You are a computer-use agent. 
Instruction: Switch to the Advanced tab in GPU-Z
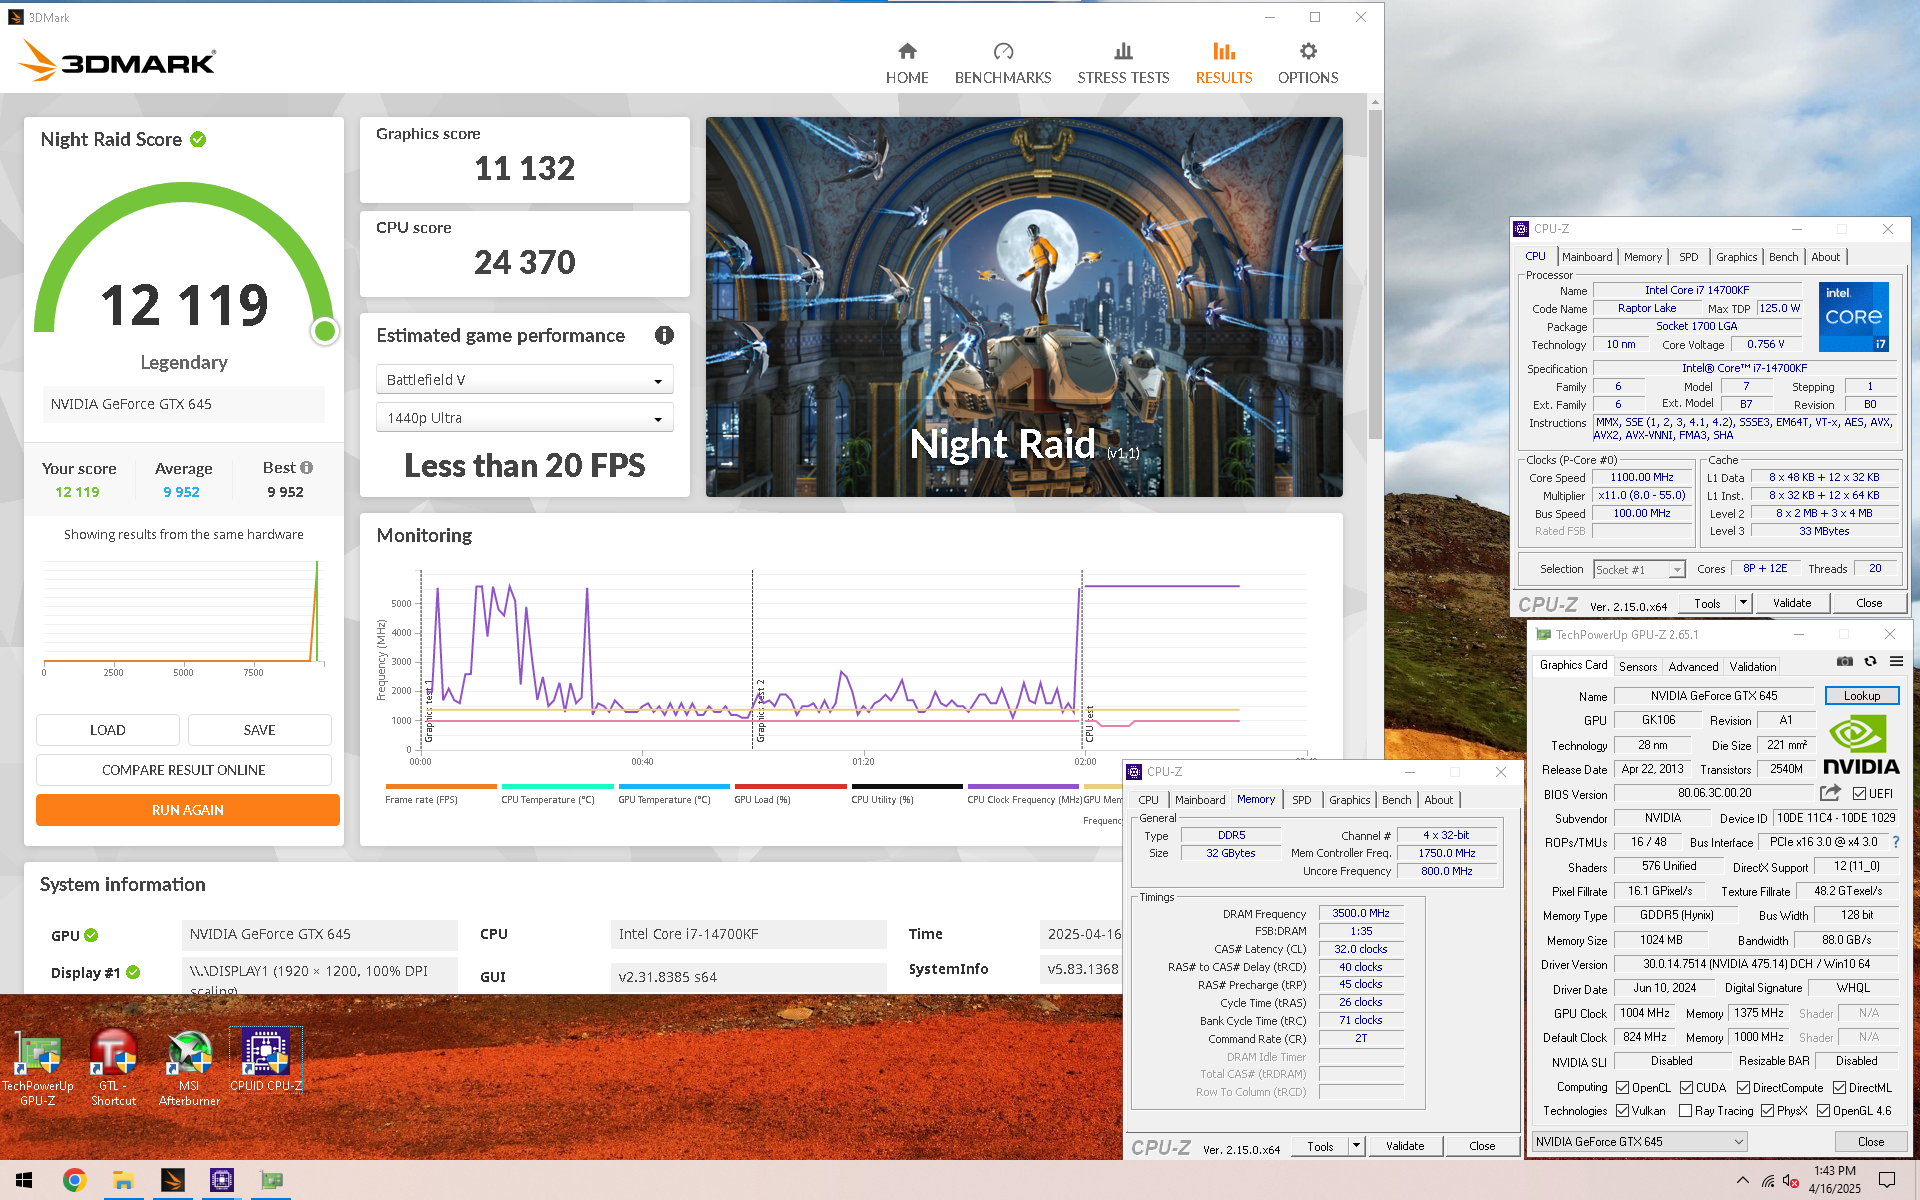tap(1693, 667)
